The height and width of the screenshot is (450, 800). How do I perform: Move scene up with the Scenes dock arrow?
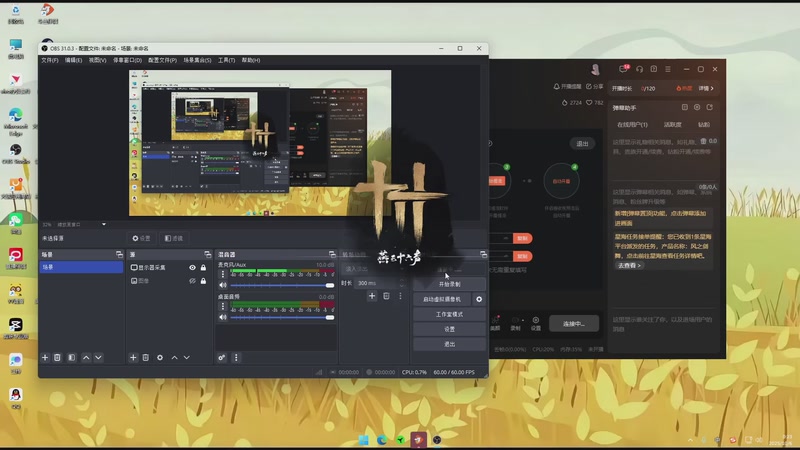[86, 358]
